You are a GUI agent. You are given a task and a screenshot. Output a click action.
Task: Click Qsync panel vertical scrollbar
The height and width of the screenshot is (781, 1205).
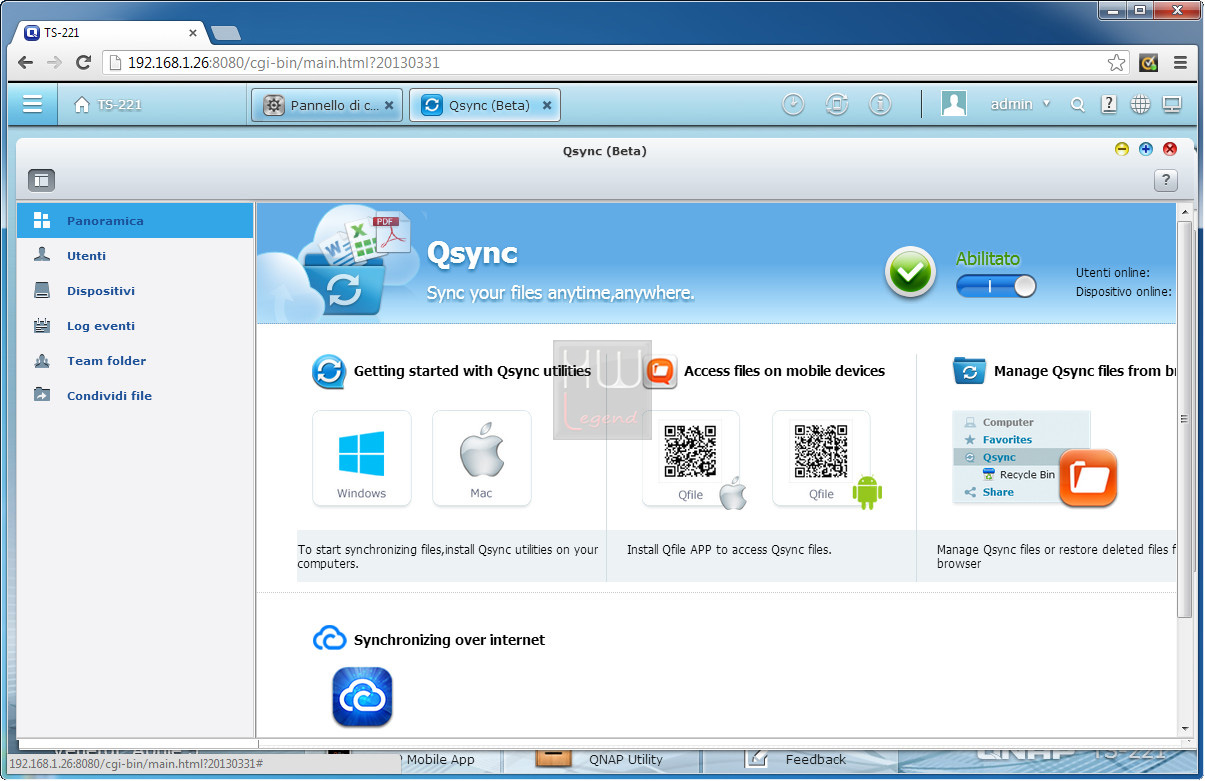(1184, 419)
